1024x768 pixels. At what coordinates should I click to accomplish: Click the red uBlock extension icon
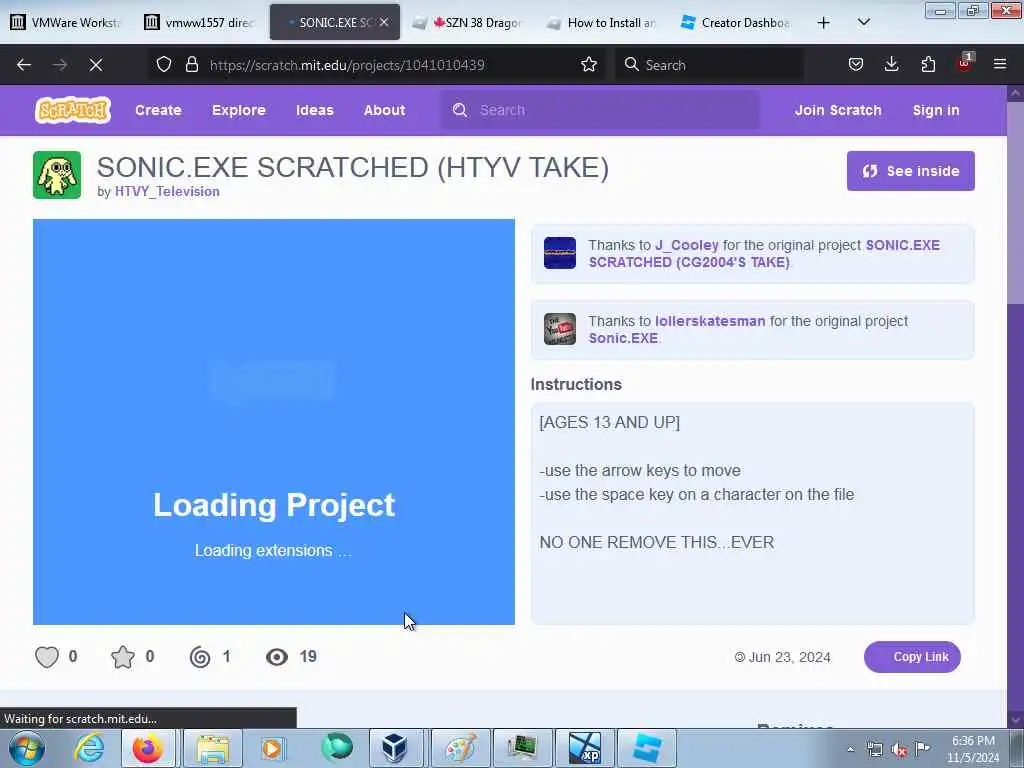965,63
